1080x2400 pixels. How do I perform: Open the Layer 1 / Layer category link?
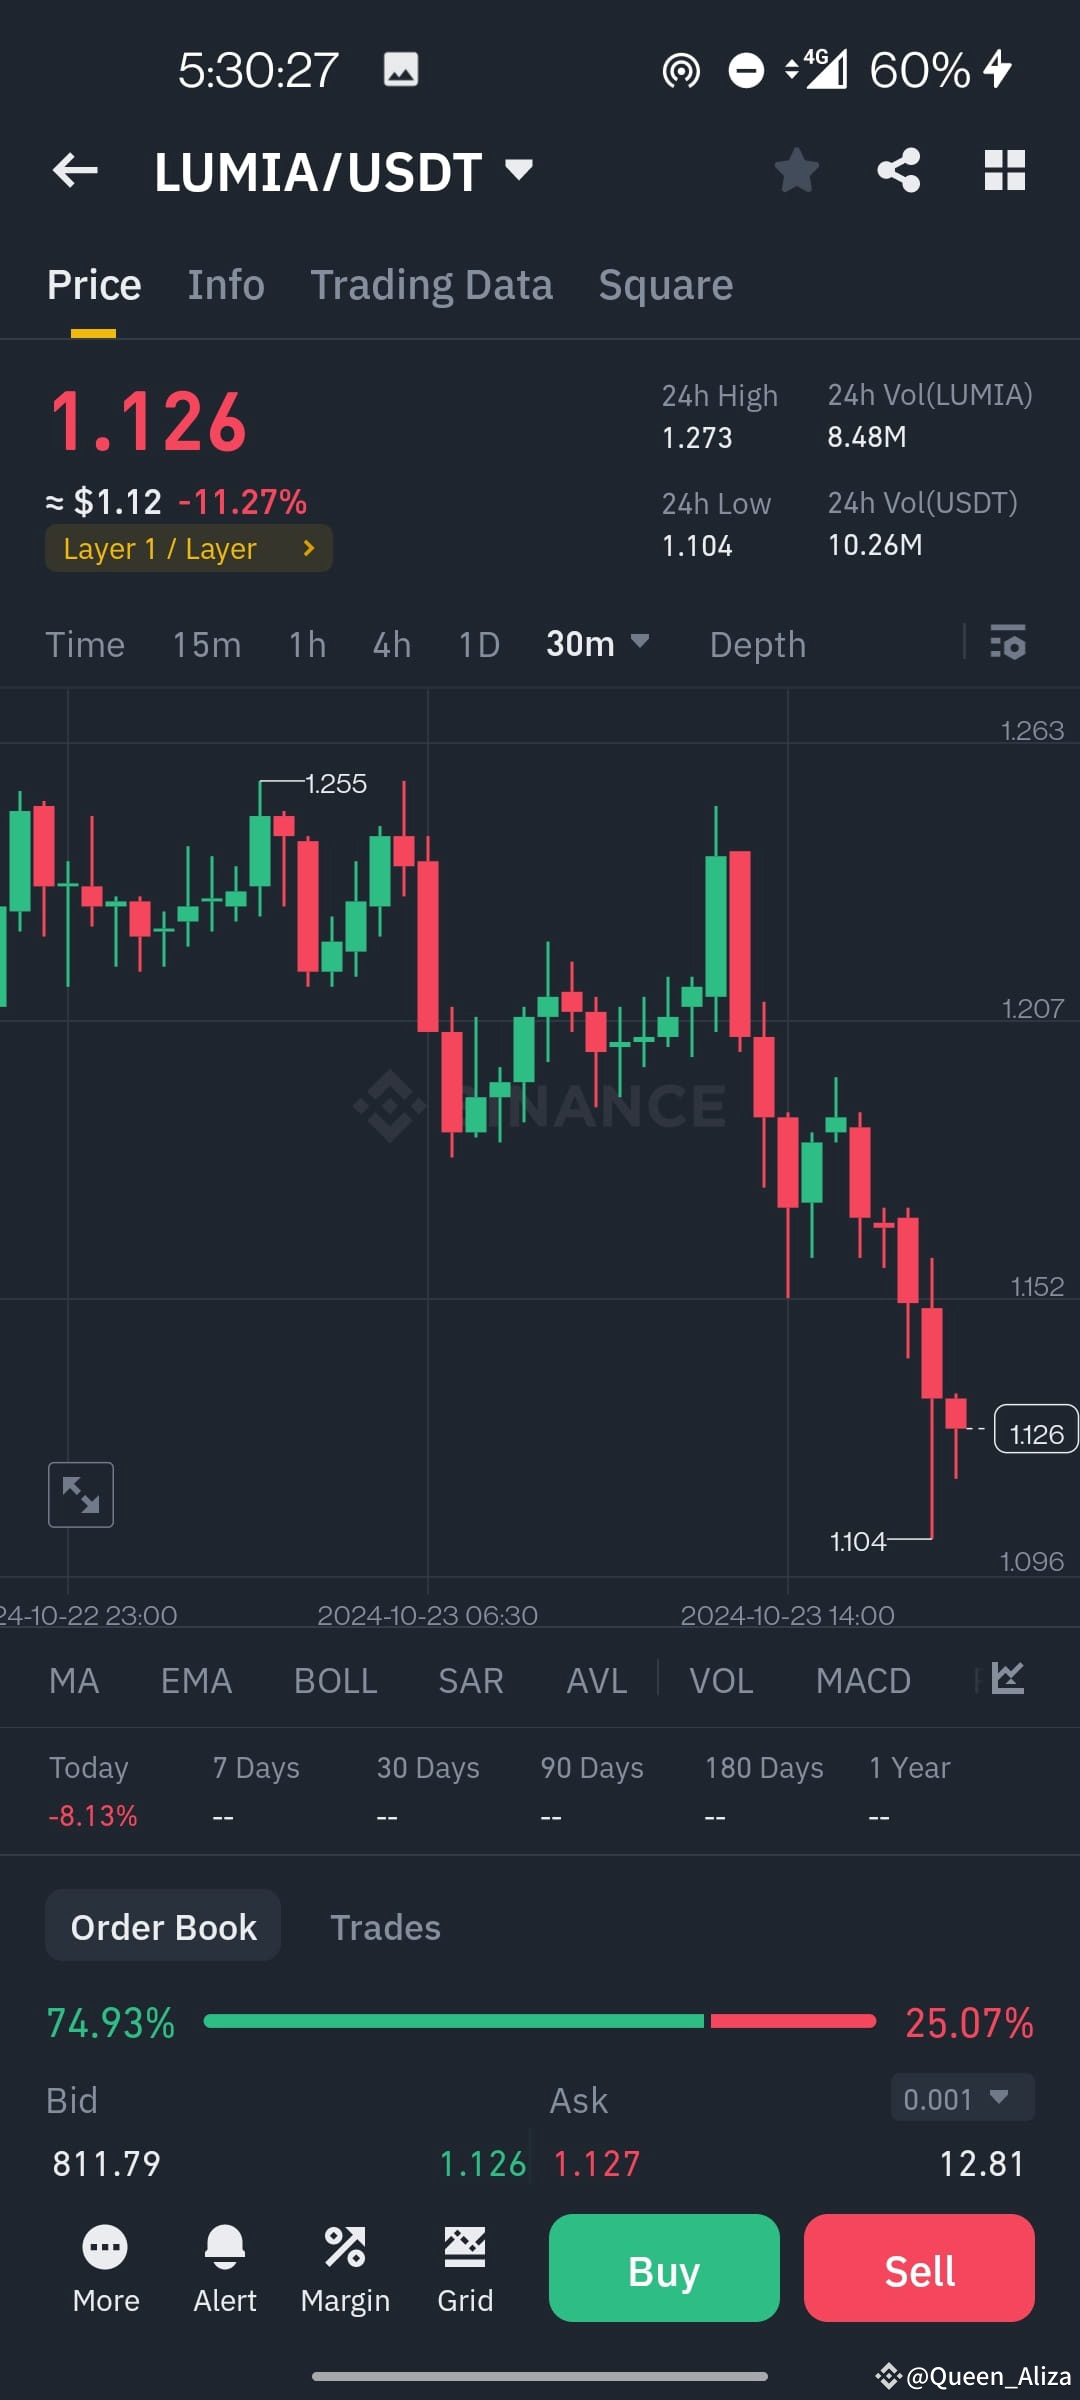click(188, 548)
